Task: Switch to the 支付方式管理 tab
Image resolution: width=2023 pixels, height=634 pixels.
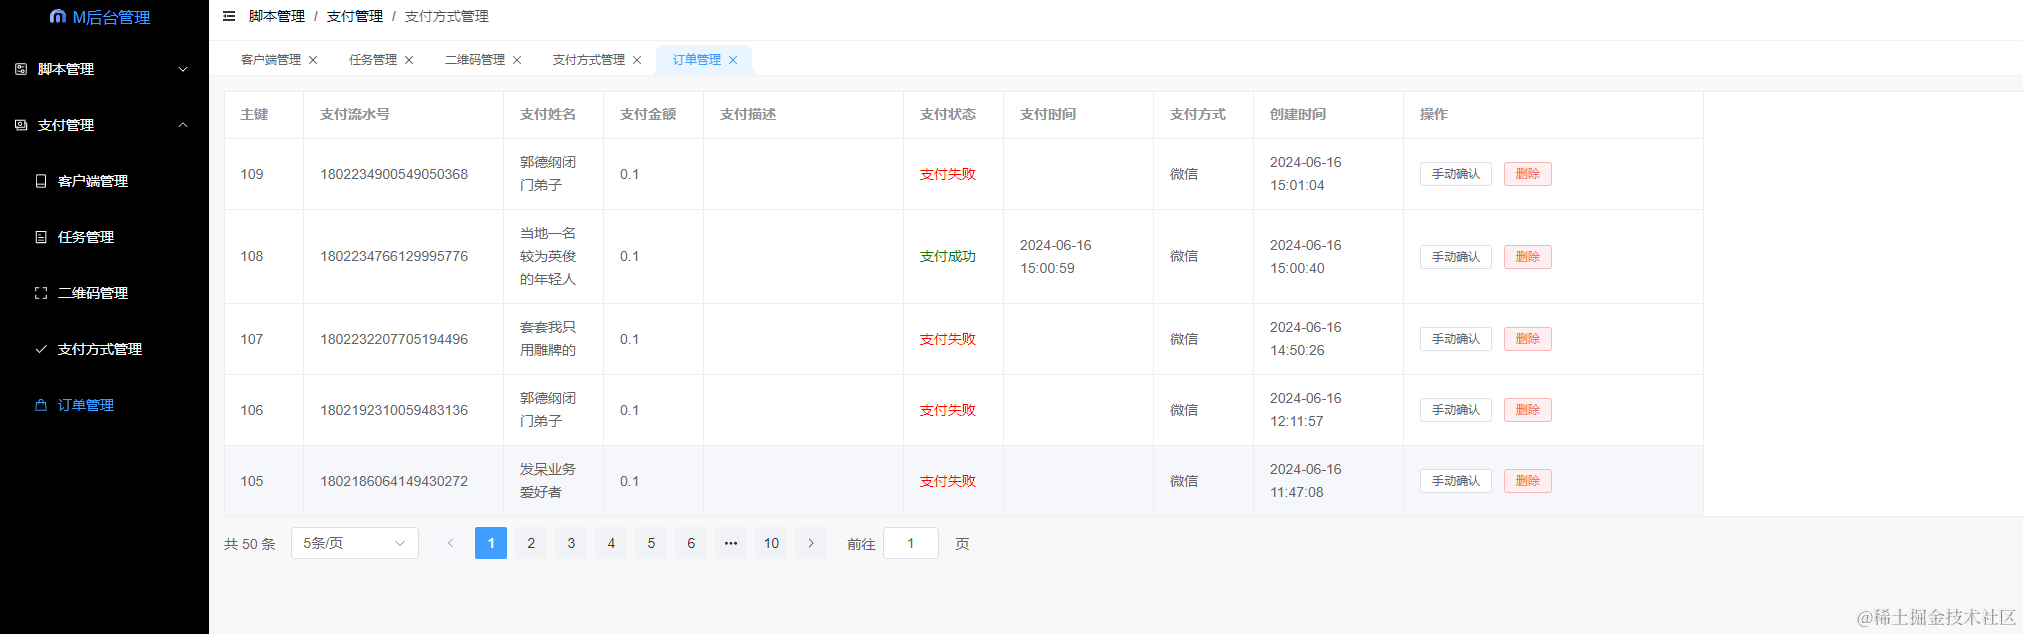Action: pyautogui.click(x=588, y=60)
